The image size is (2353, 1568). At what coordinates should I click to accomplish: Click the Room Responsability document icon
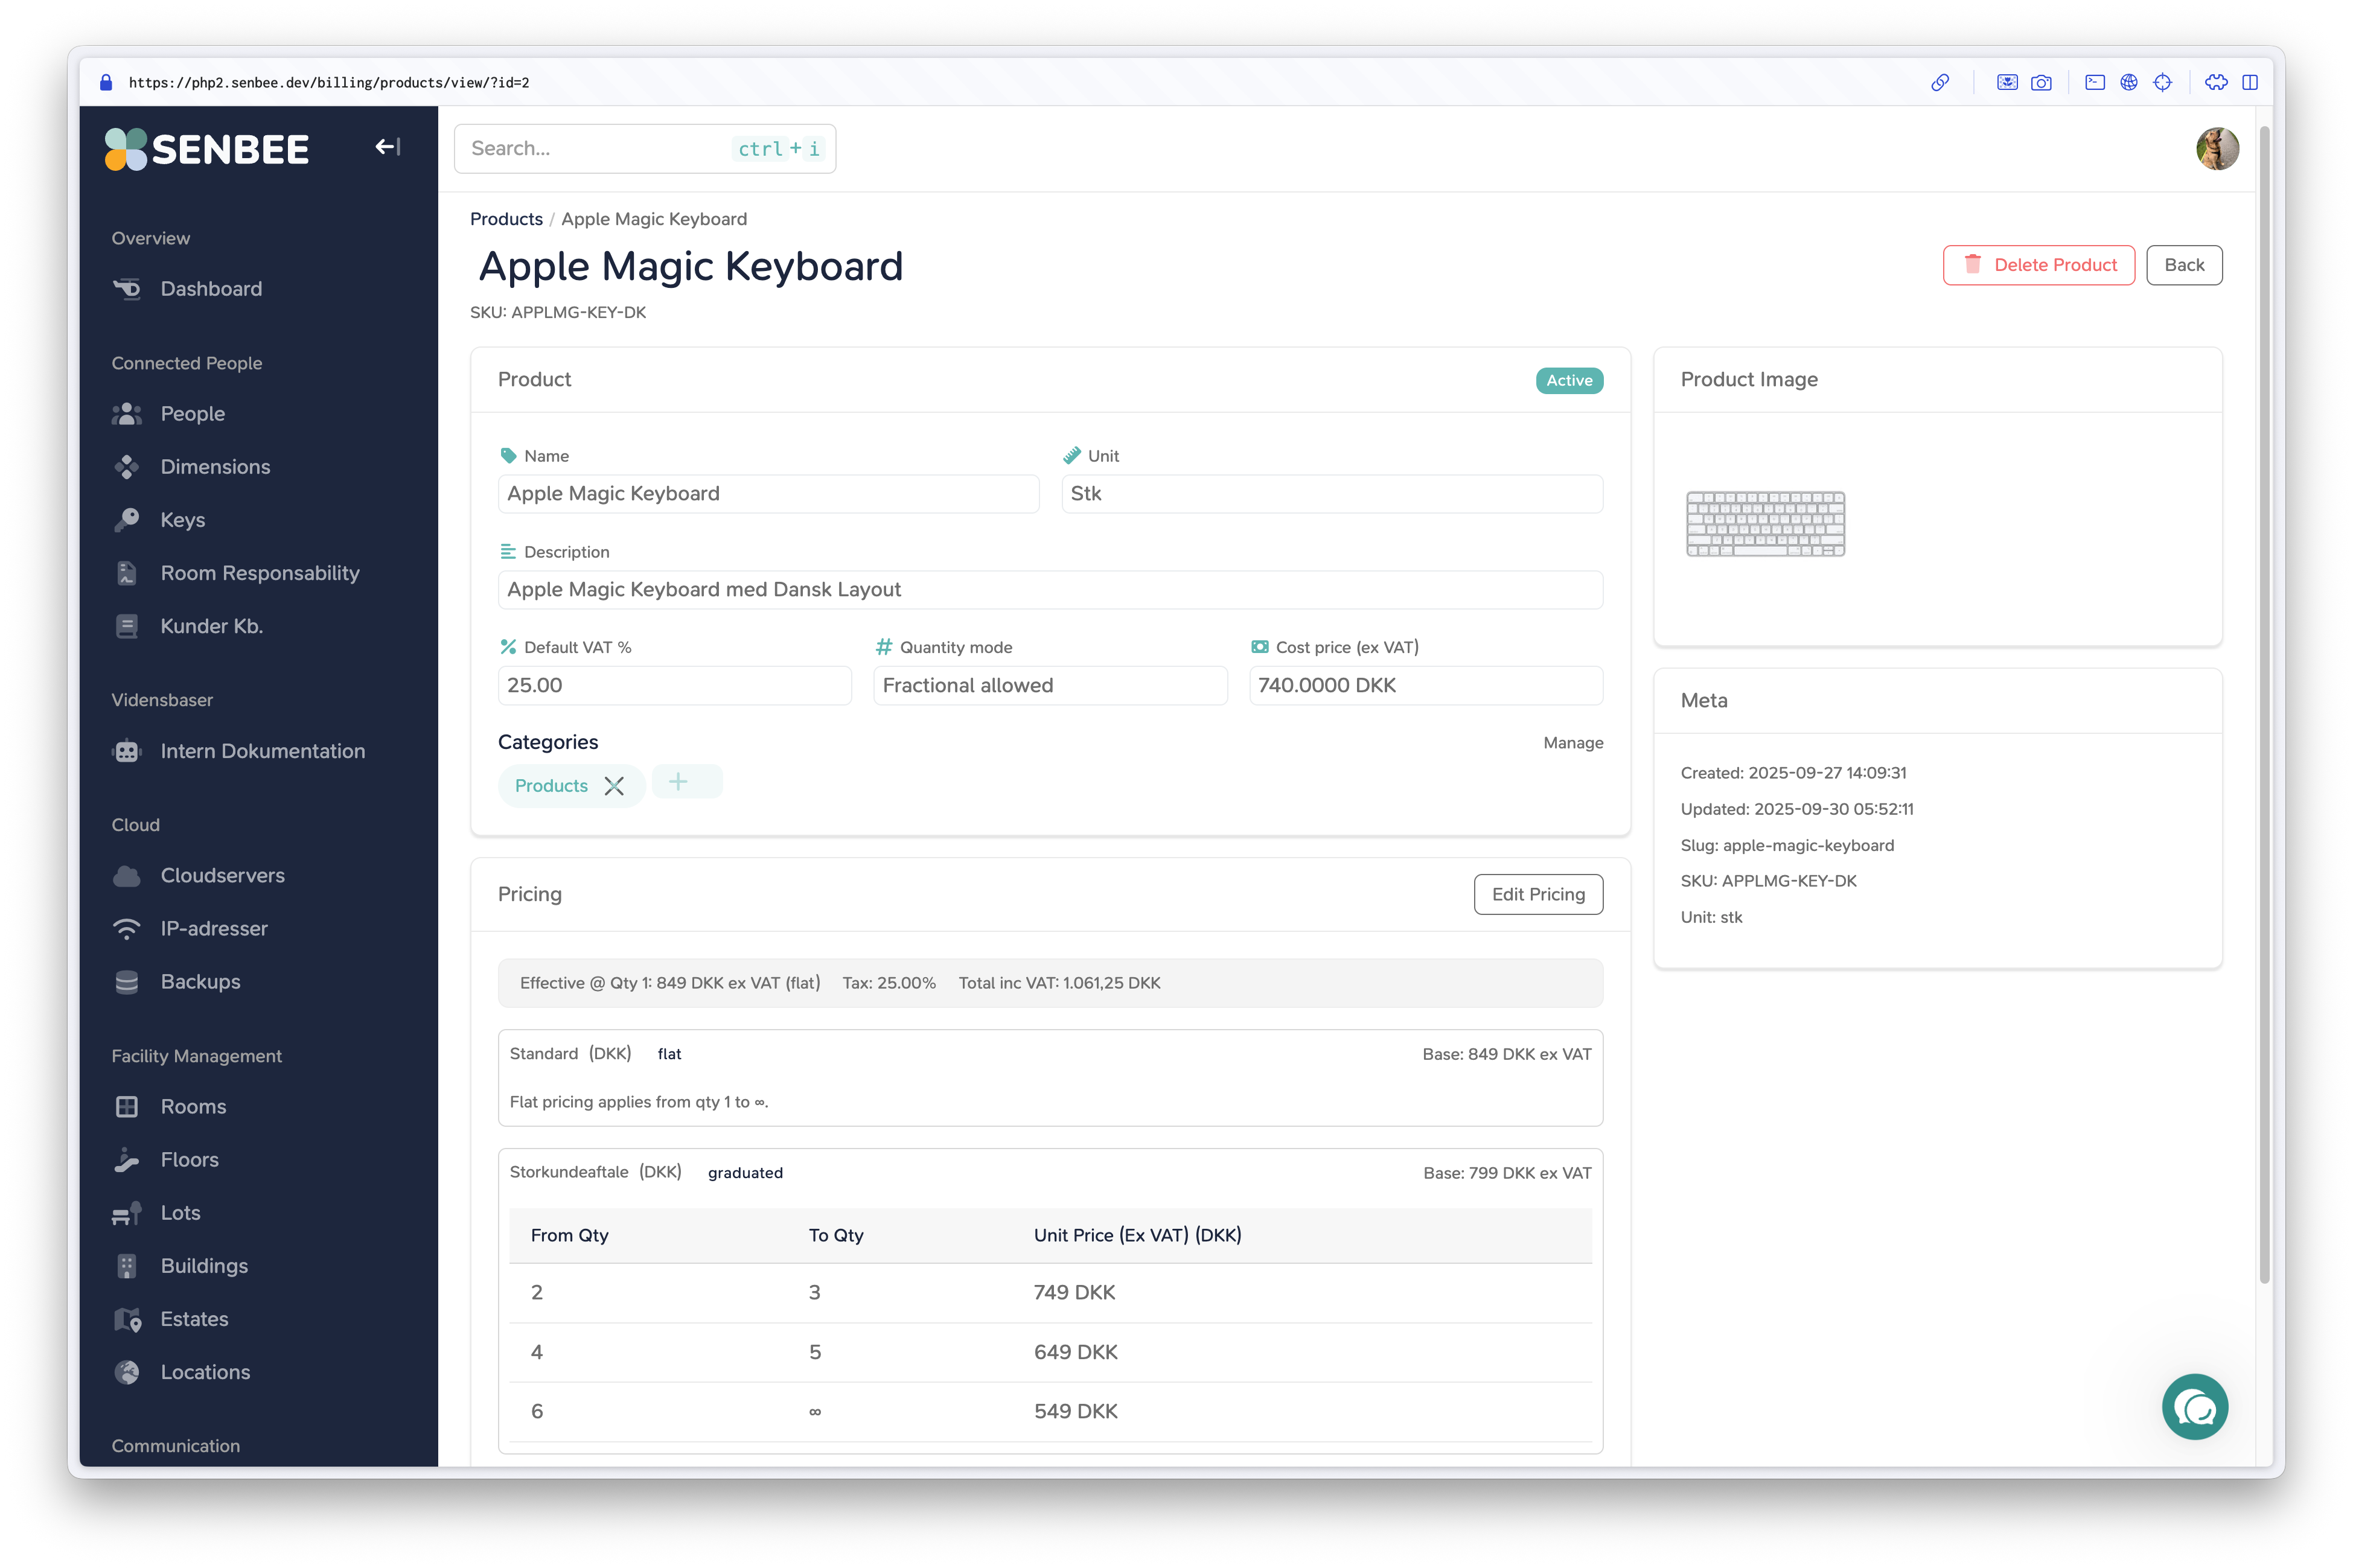pos(127,573)
